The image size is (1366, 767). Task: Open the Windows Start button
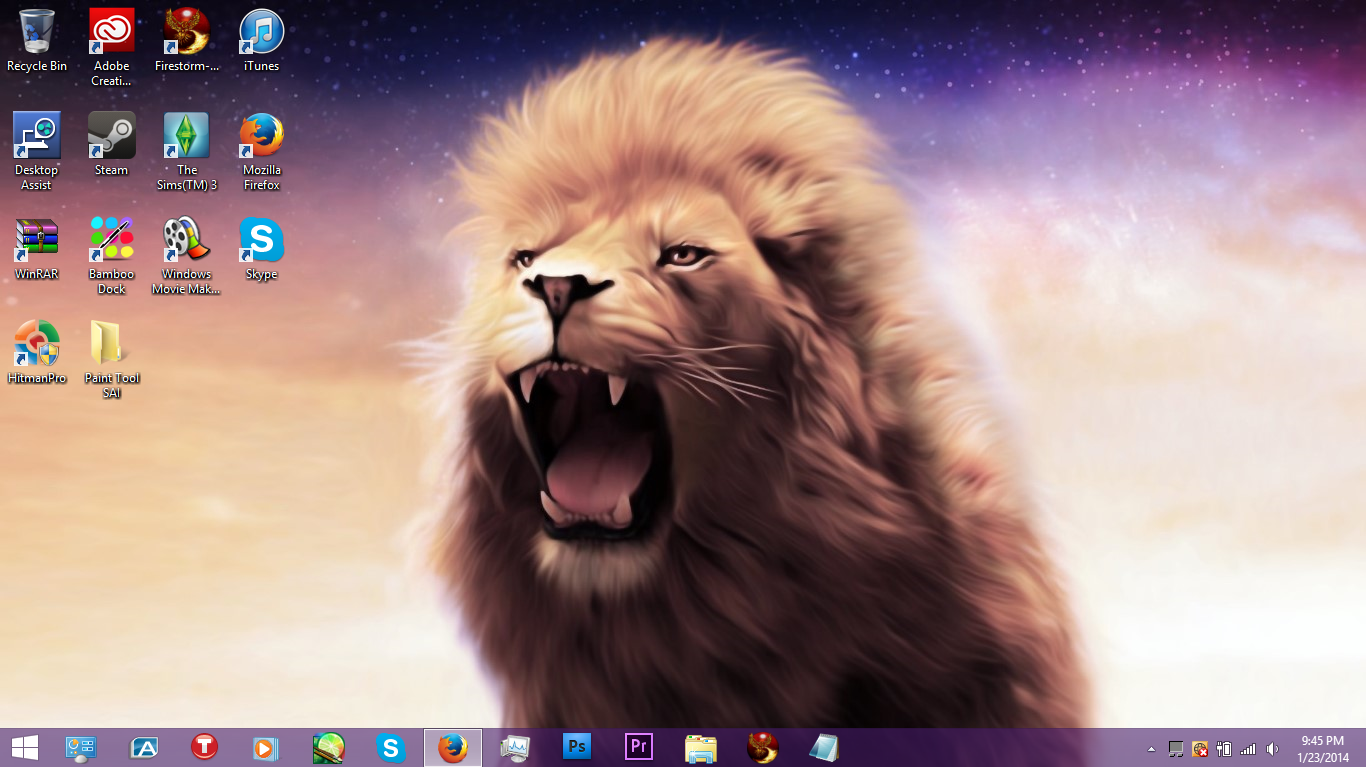click(24, 747)
